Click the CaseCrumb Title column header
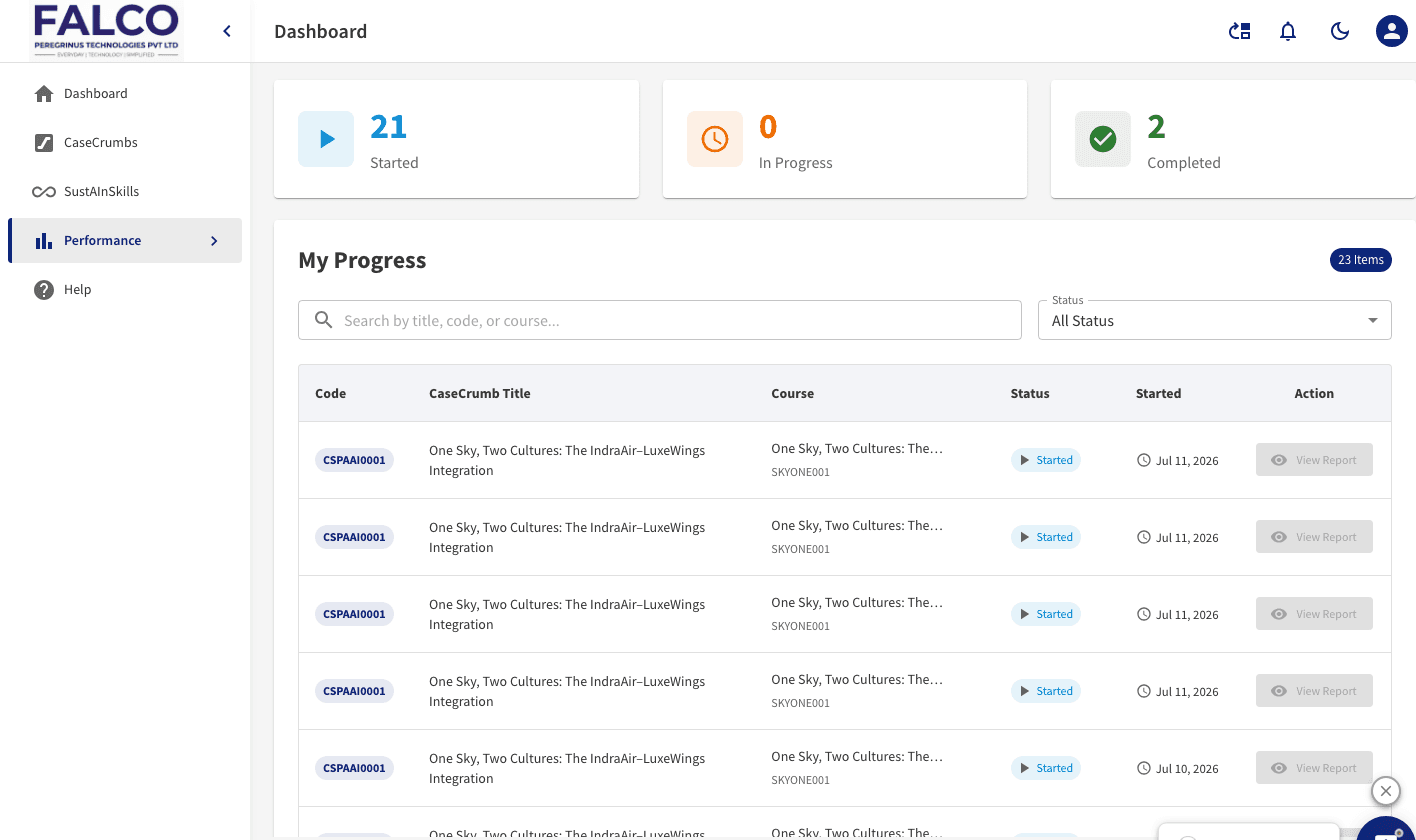 click(x=480, y=393)
